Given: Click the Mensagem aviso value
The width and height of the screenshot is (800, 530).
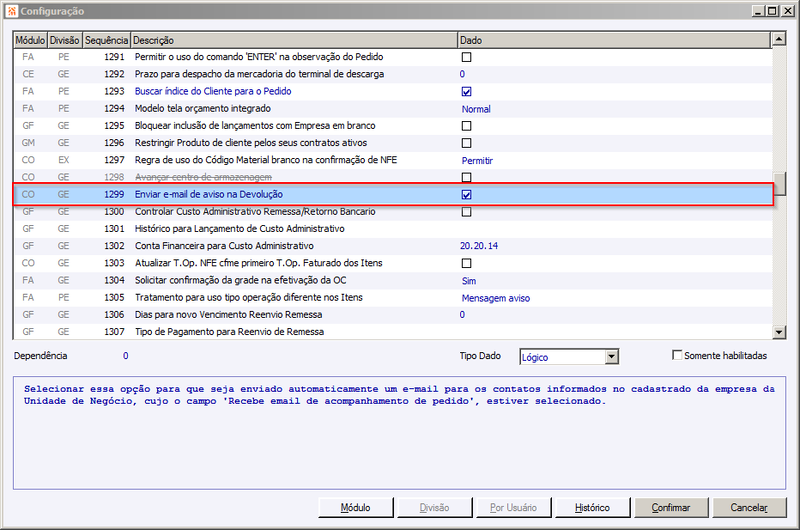Looking at the screenshot, I should (x=495, y=298).
